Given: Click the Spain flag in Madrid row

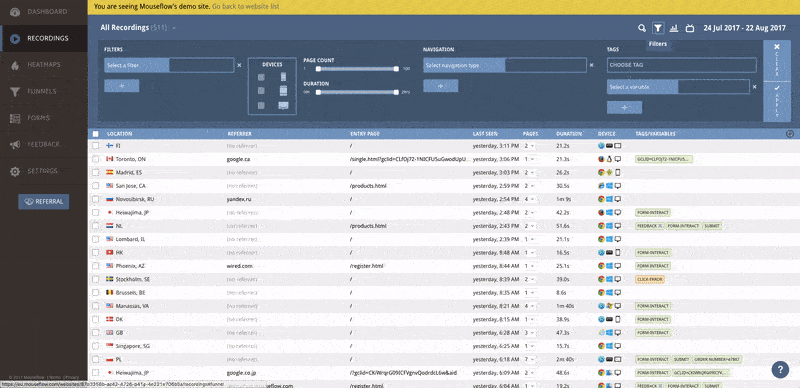Looking at the screenshot, I should (109, 172).
